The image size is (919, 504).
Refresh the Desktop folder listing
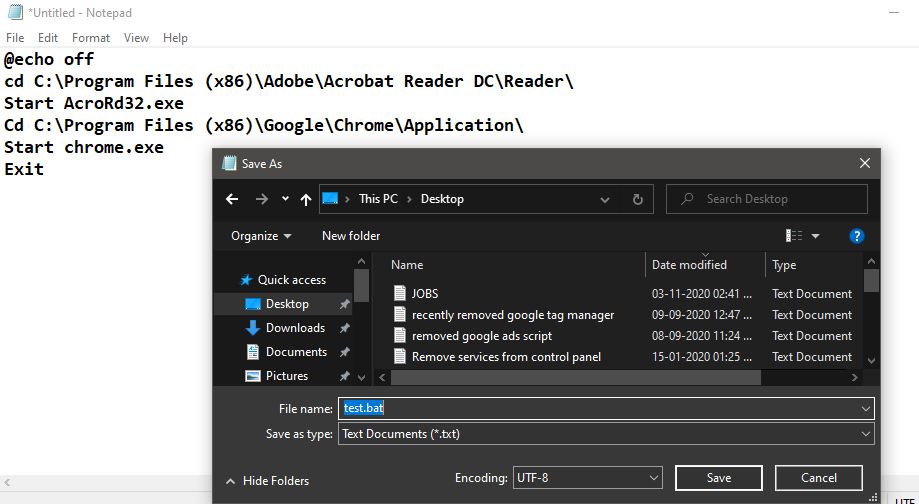[638, 199]
